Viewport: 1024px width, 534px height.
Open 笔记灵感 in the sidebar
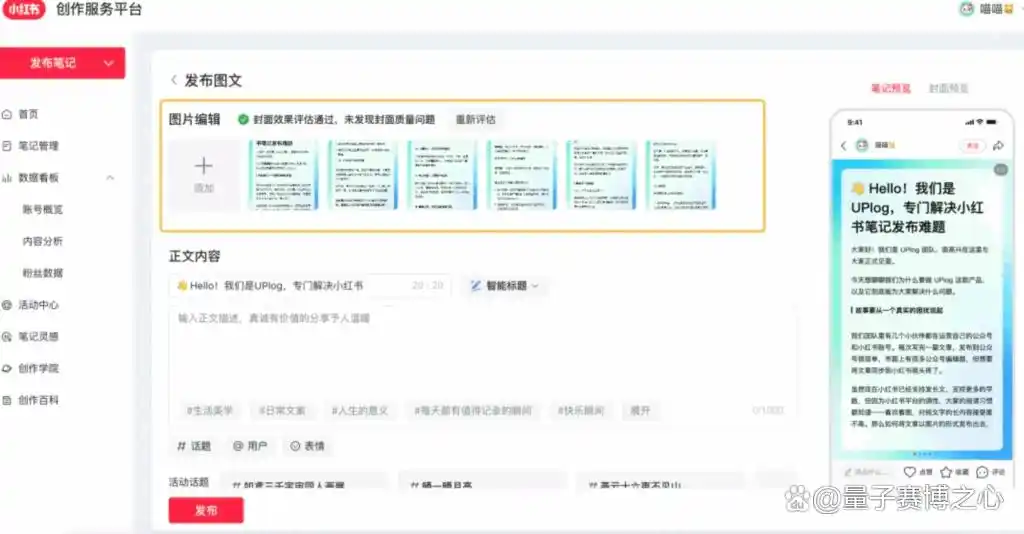point(37,337)
